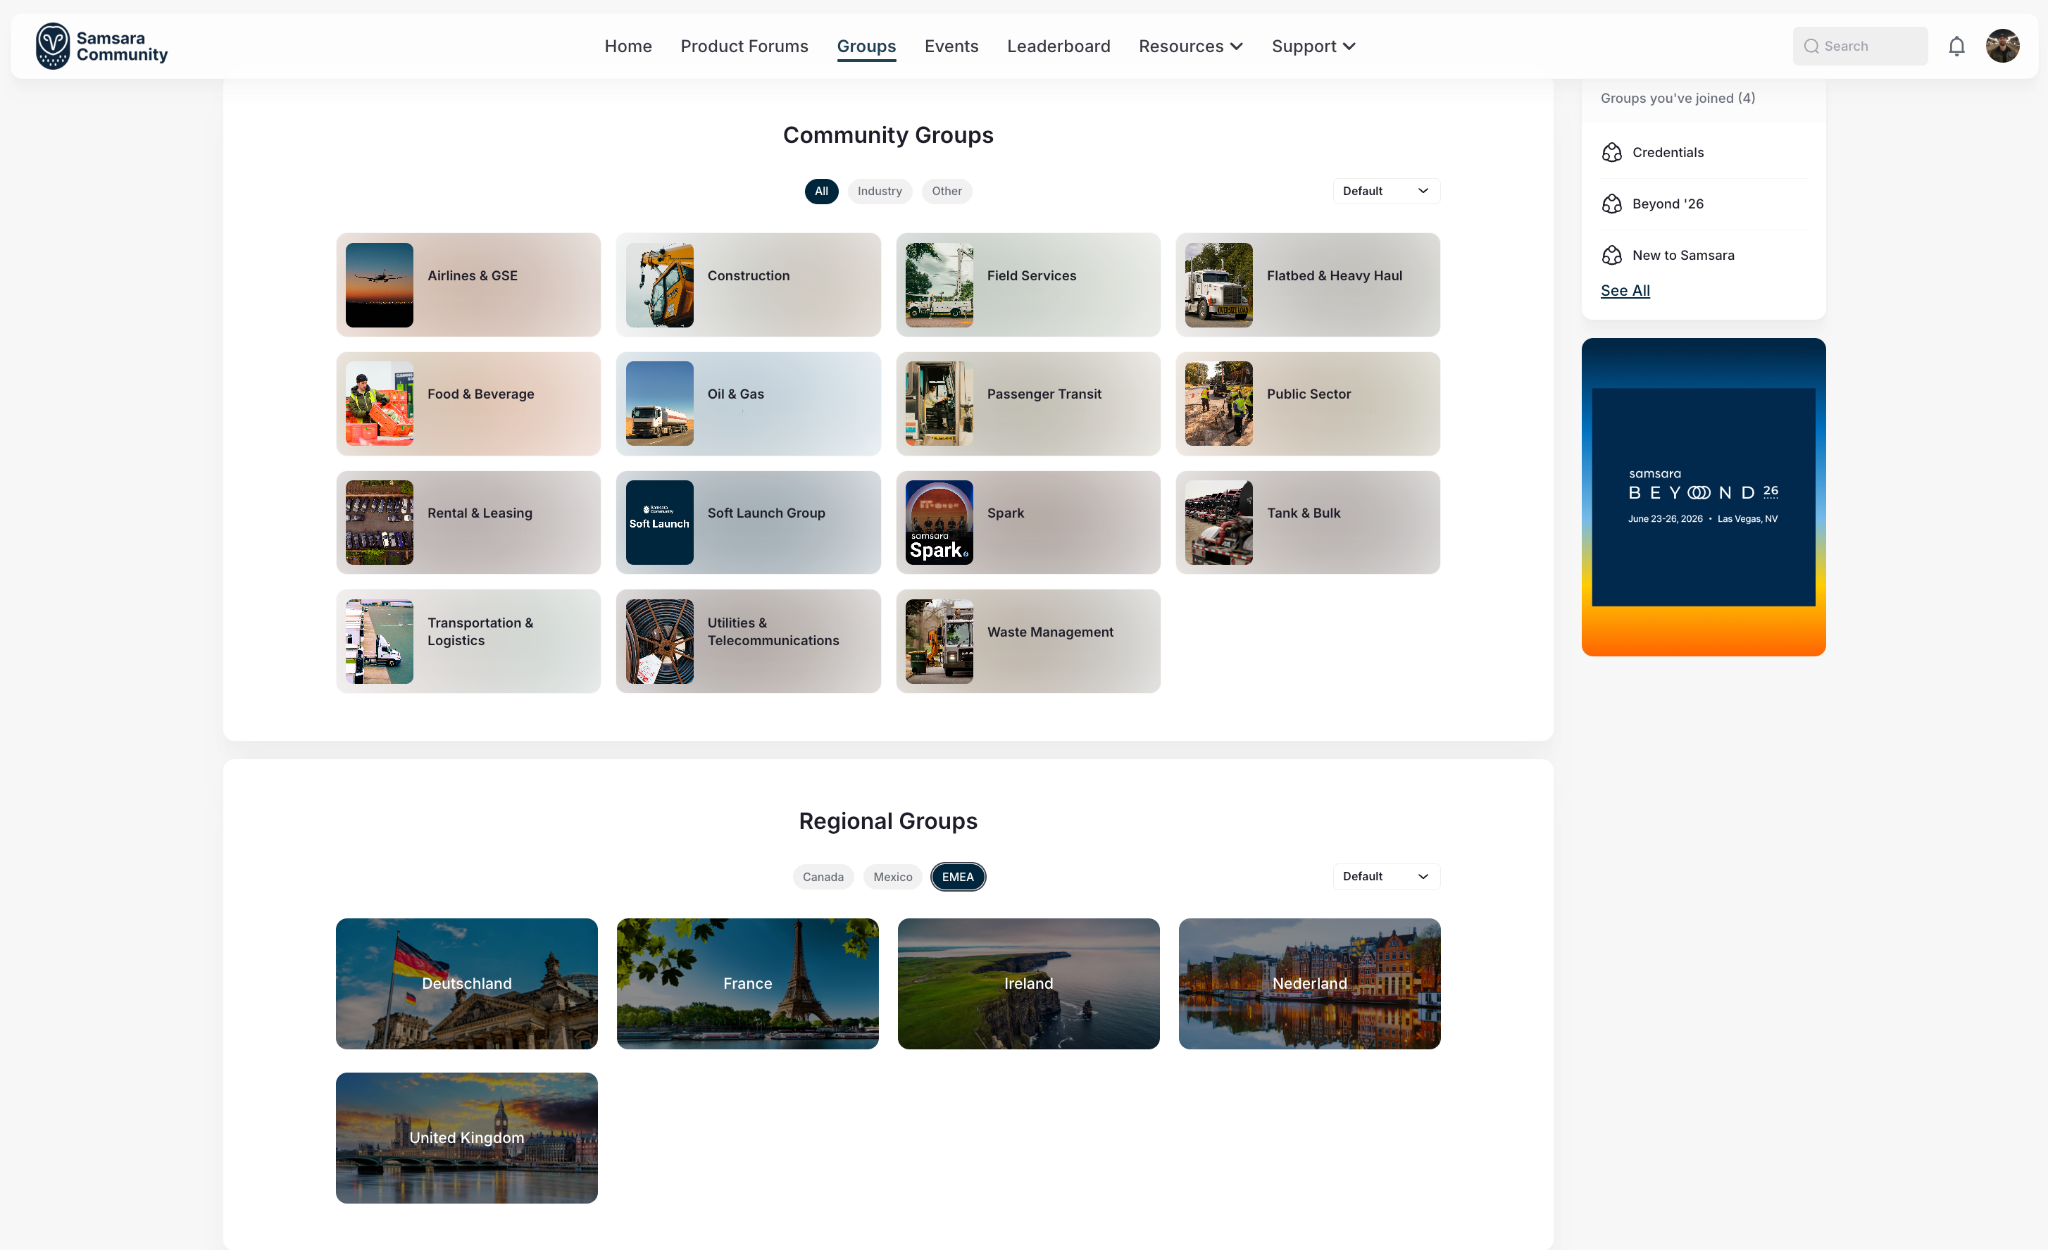Filter community groups by Industry
Screen dimensions: 2048x1250
[880, 191]
